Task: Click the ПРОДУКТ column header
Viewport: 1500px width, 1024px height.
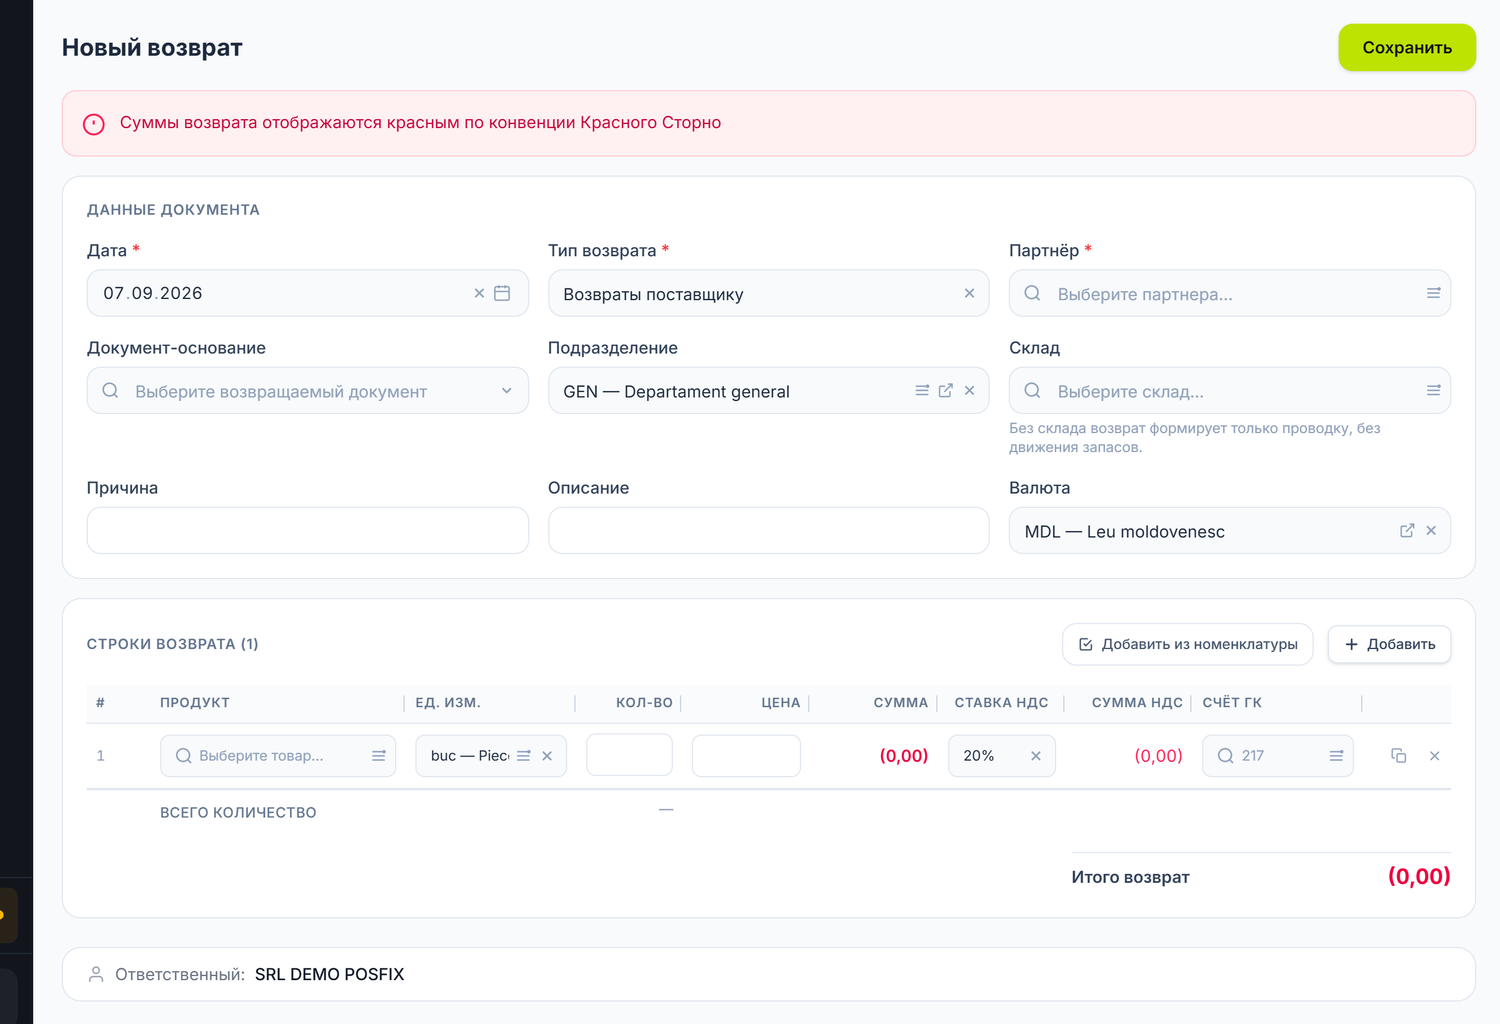Action: (x=195, y=703)
